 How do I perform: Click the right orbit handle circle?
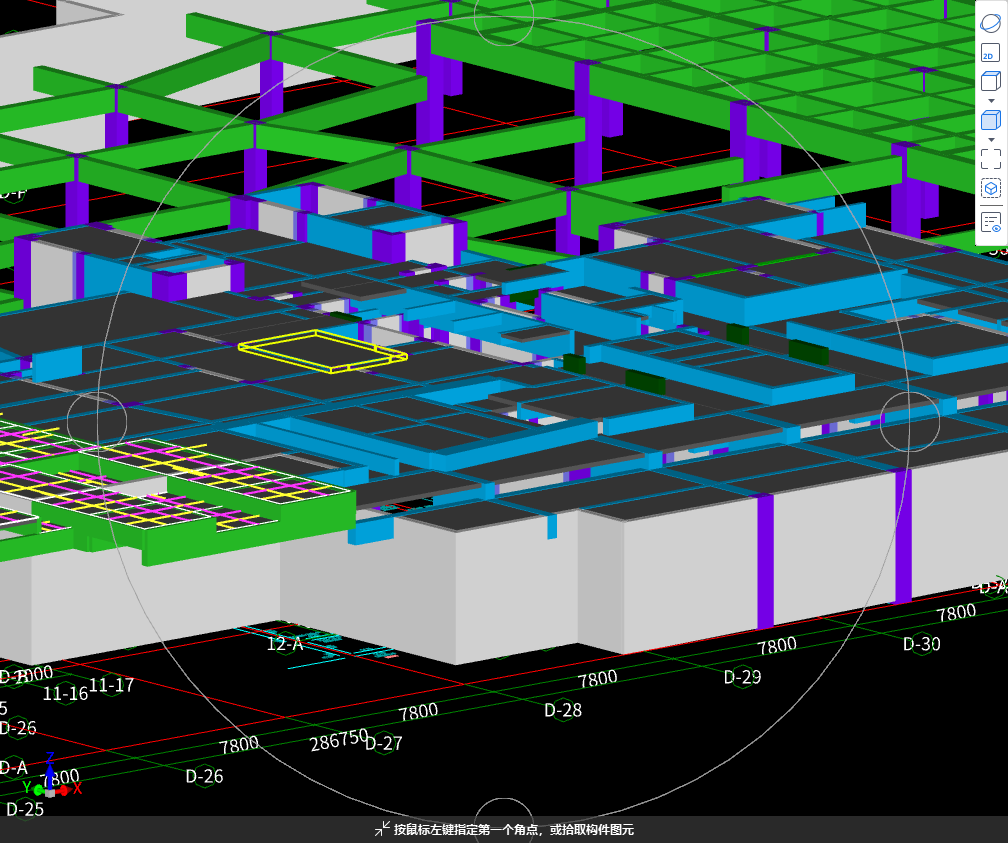click(x=910, y=421)
